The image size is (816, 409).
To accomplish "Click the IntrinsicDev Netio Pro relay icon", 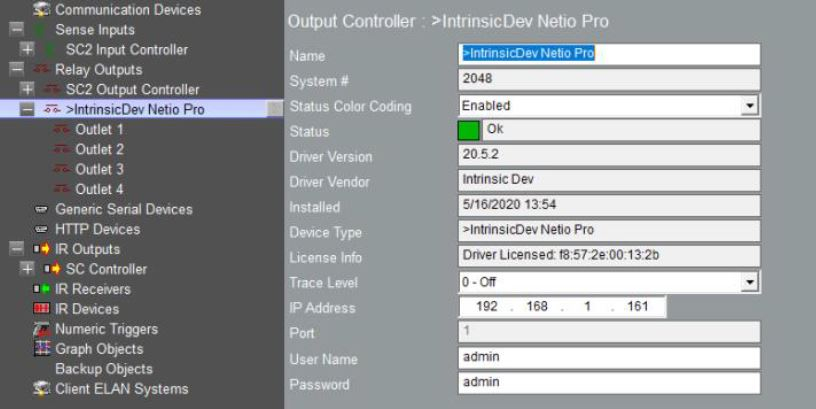I will point(52,109).
